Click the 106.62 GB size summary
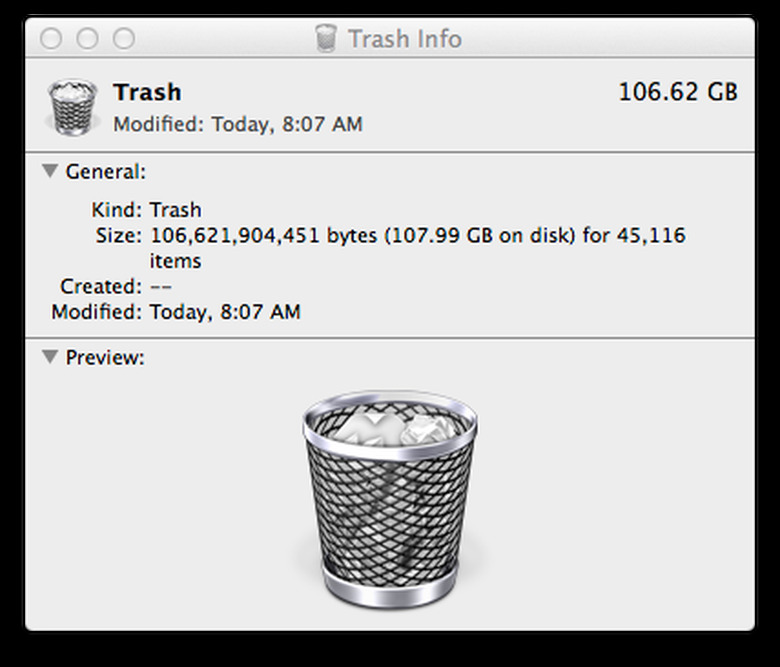This screenshot has width=780, height=667. pyautogui.click(x=677, y=92)
